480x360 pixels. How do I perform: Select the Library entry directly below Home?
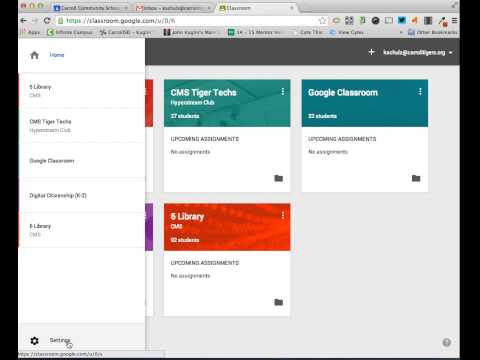click(82, 91)
